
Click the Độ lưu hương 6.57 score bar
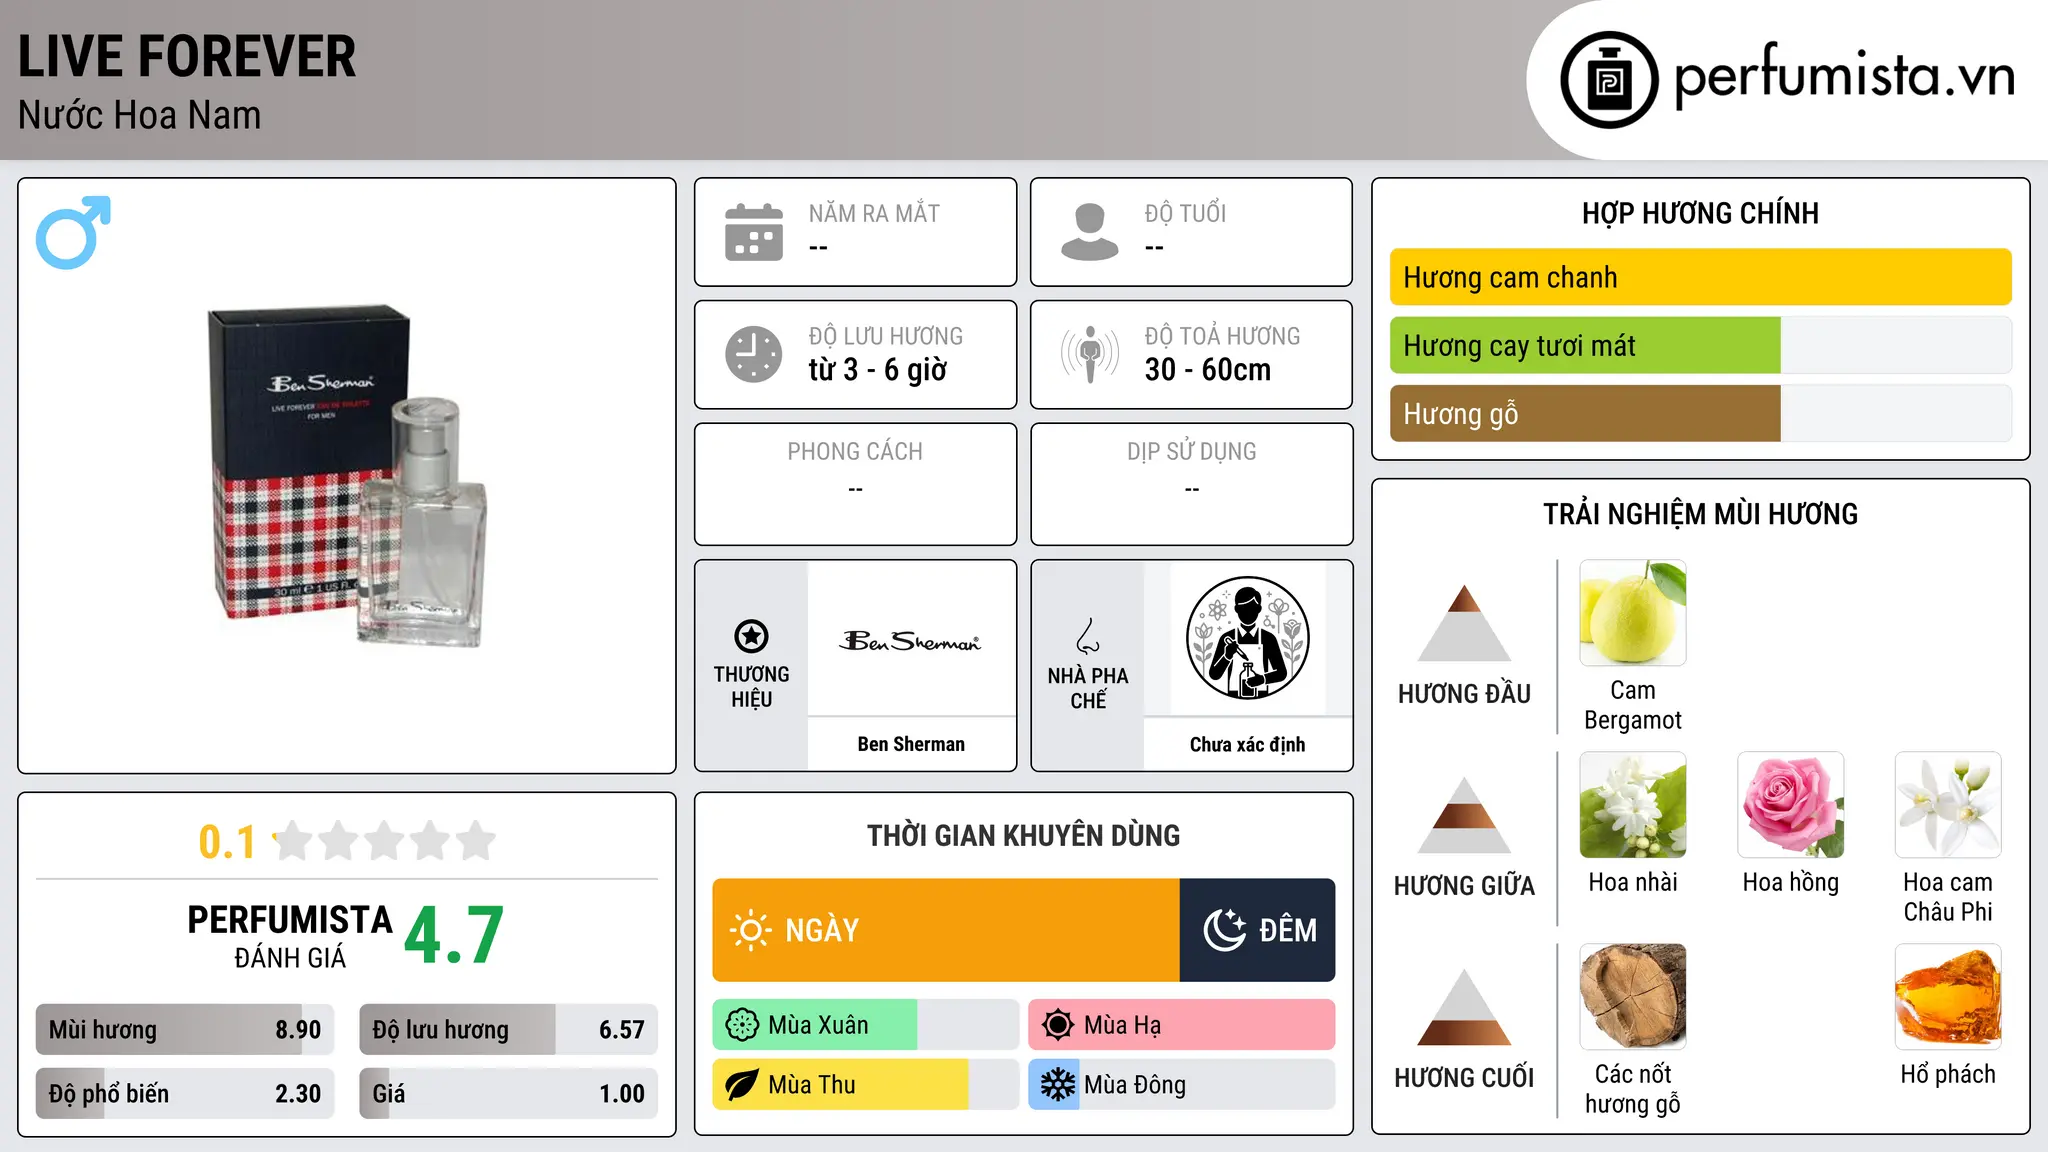pos(508,1029)
